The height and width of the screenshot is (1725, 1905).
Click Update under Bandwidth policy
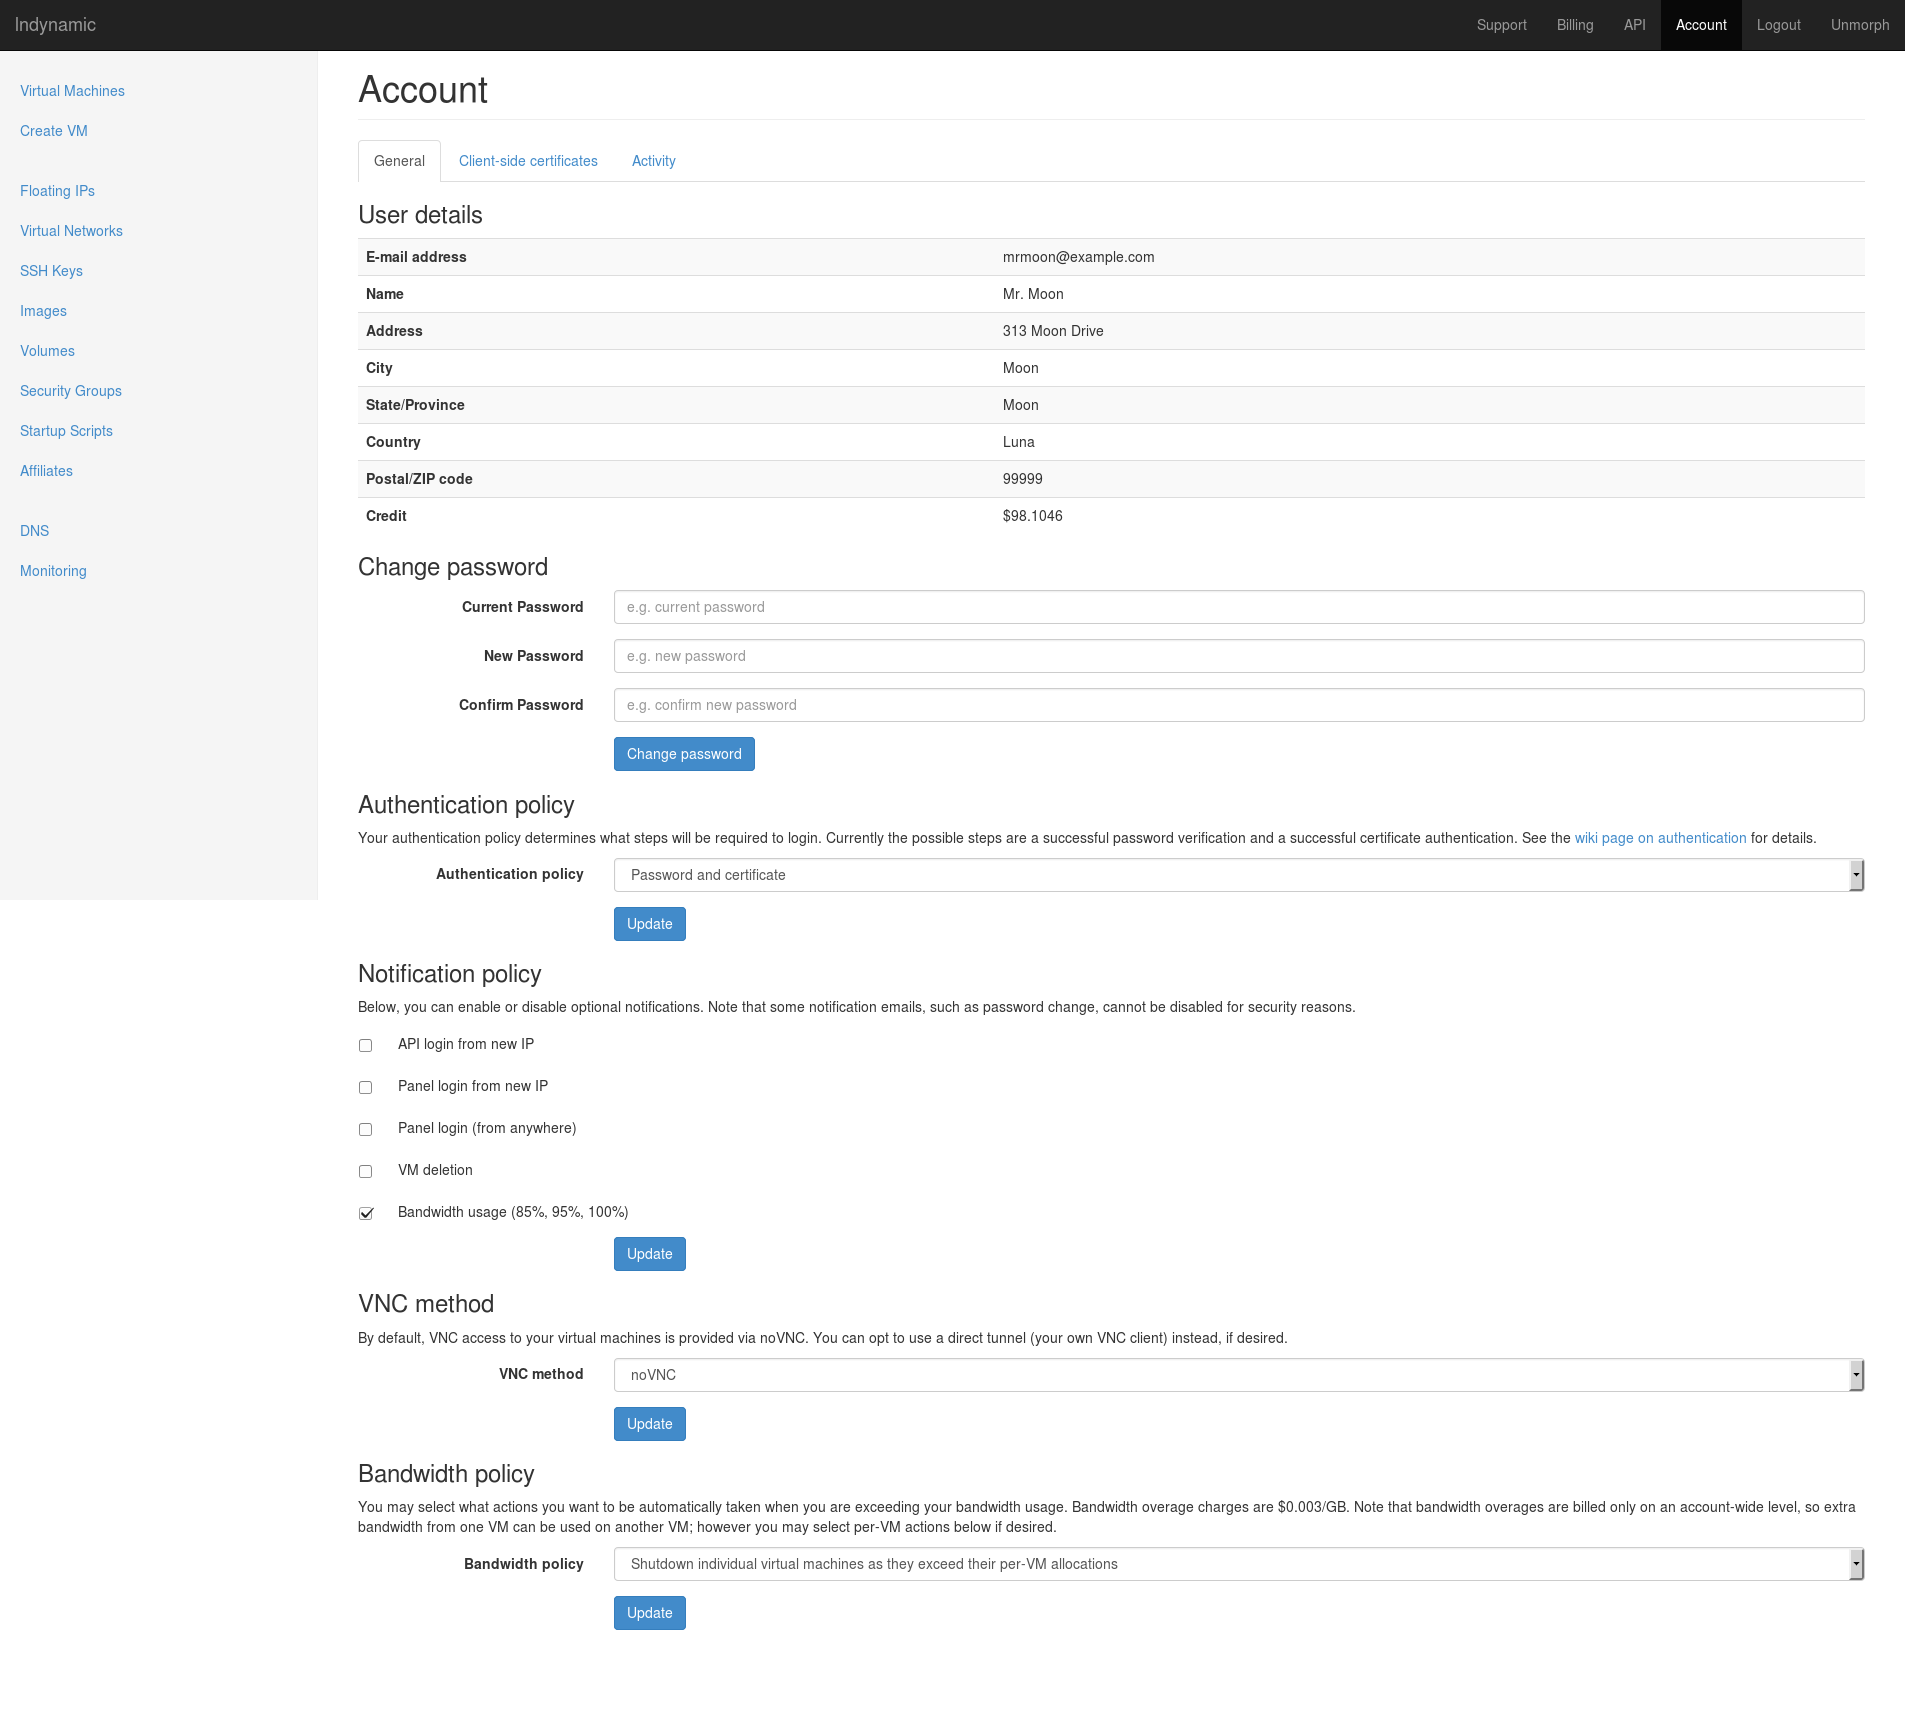coord(650,1613)
